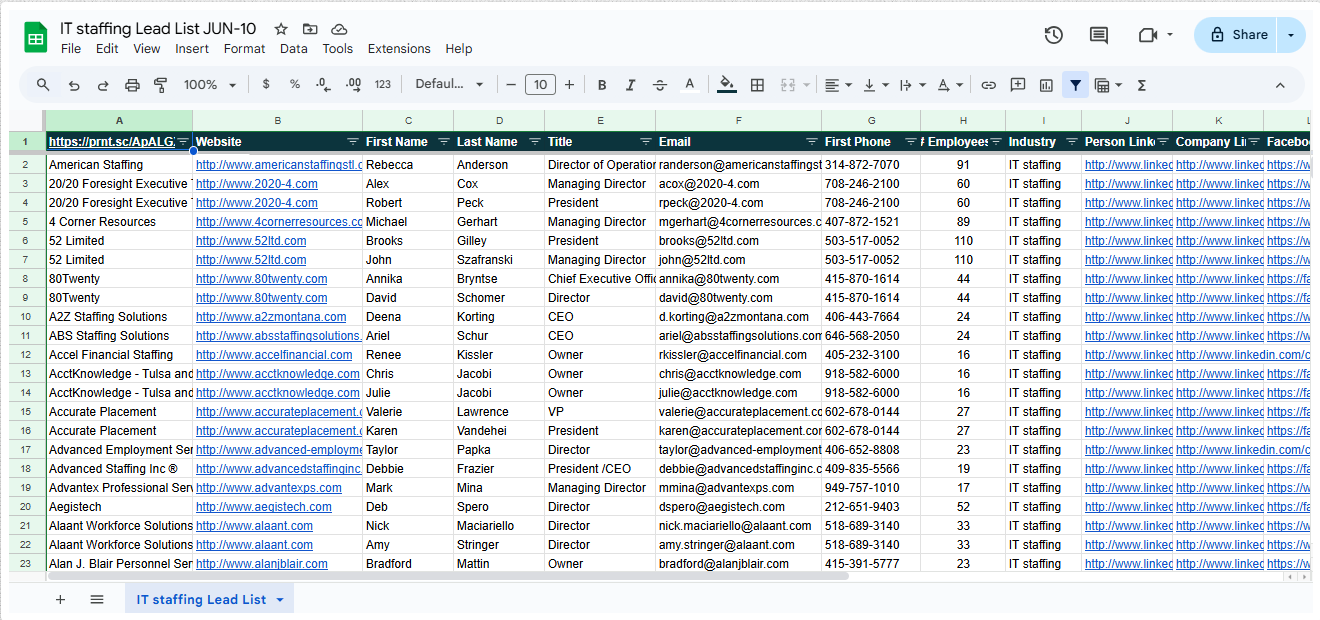Open the Functions sigma menu
This screenshot has width=1320, height=620.
pyautogui.click(x=1141, y=85)
